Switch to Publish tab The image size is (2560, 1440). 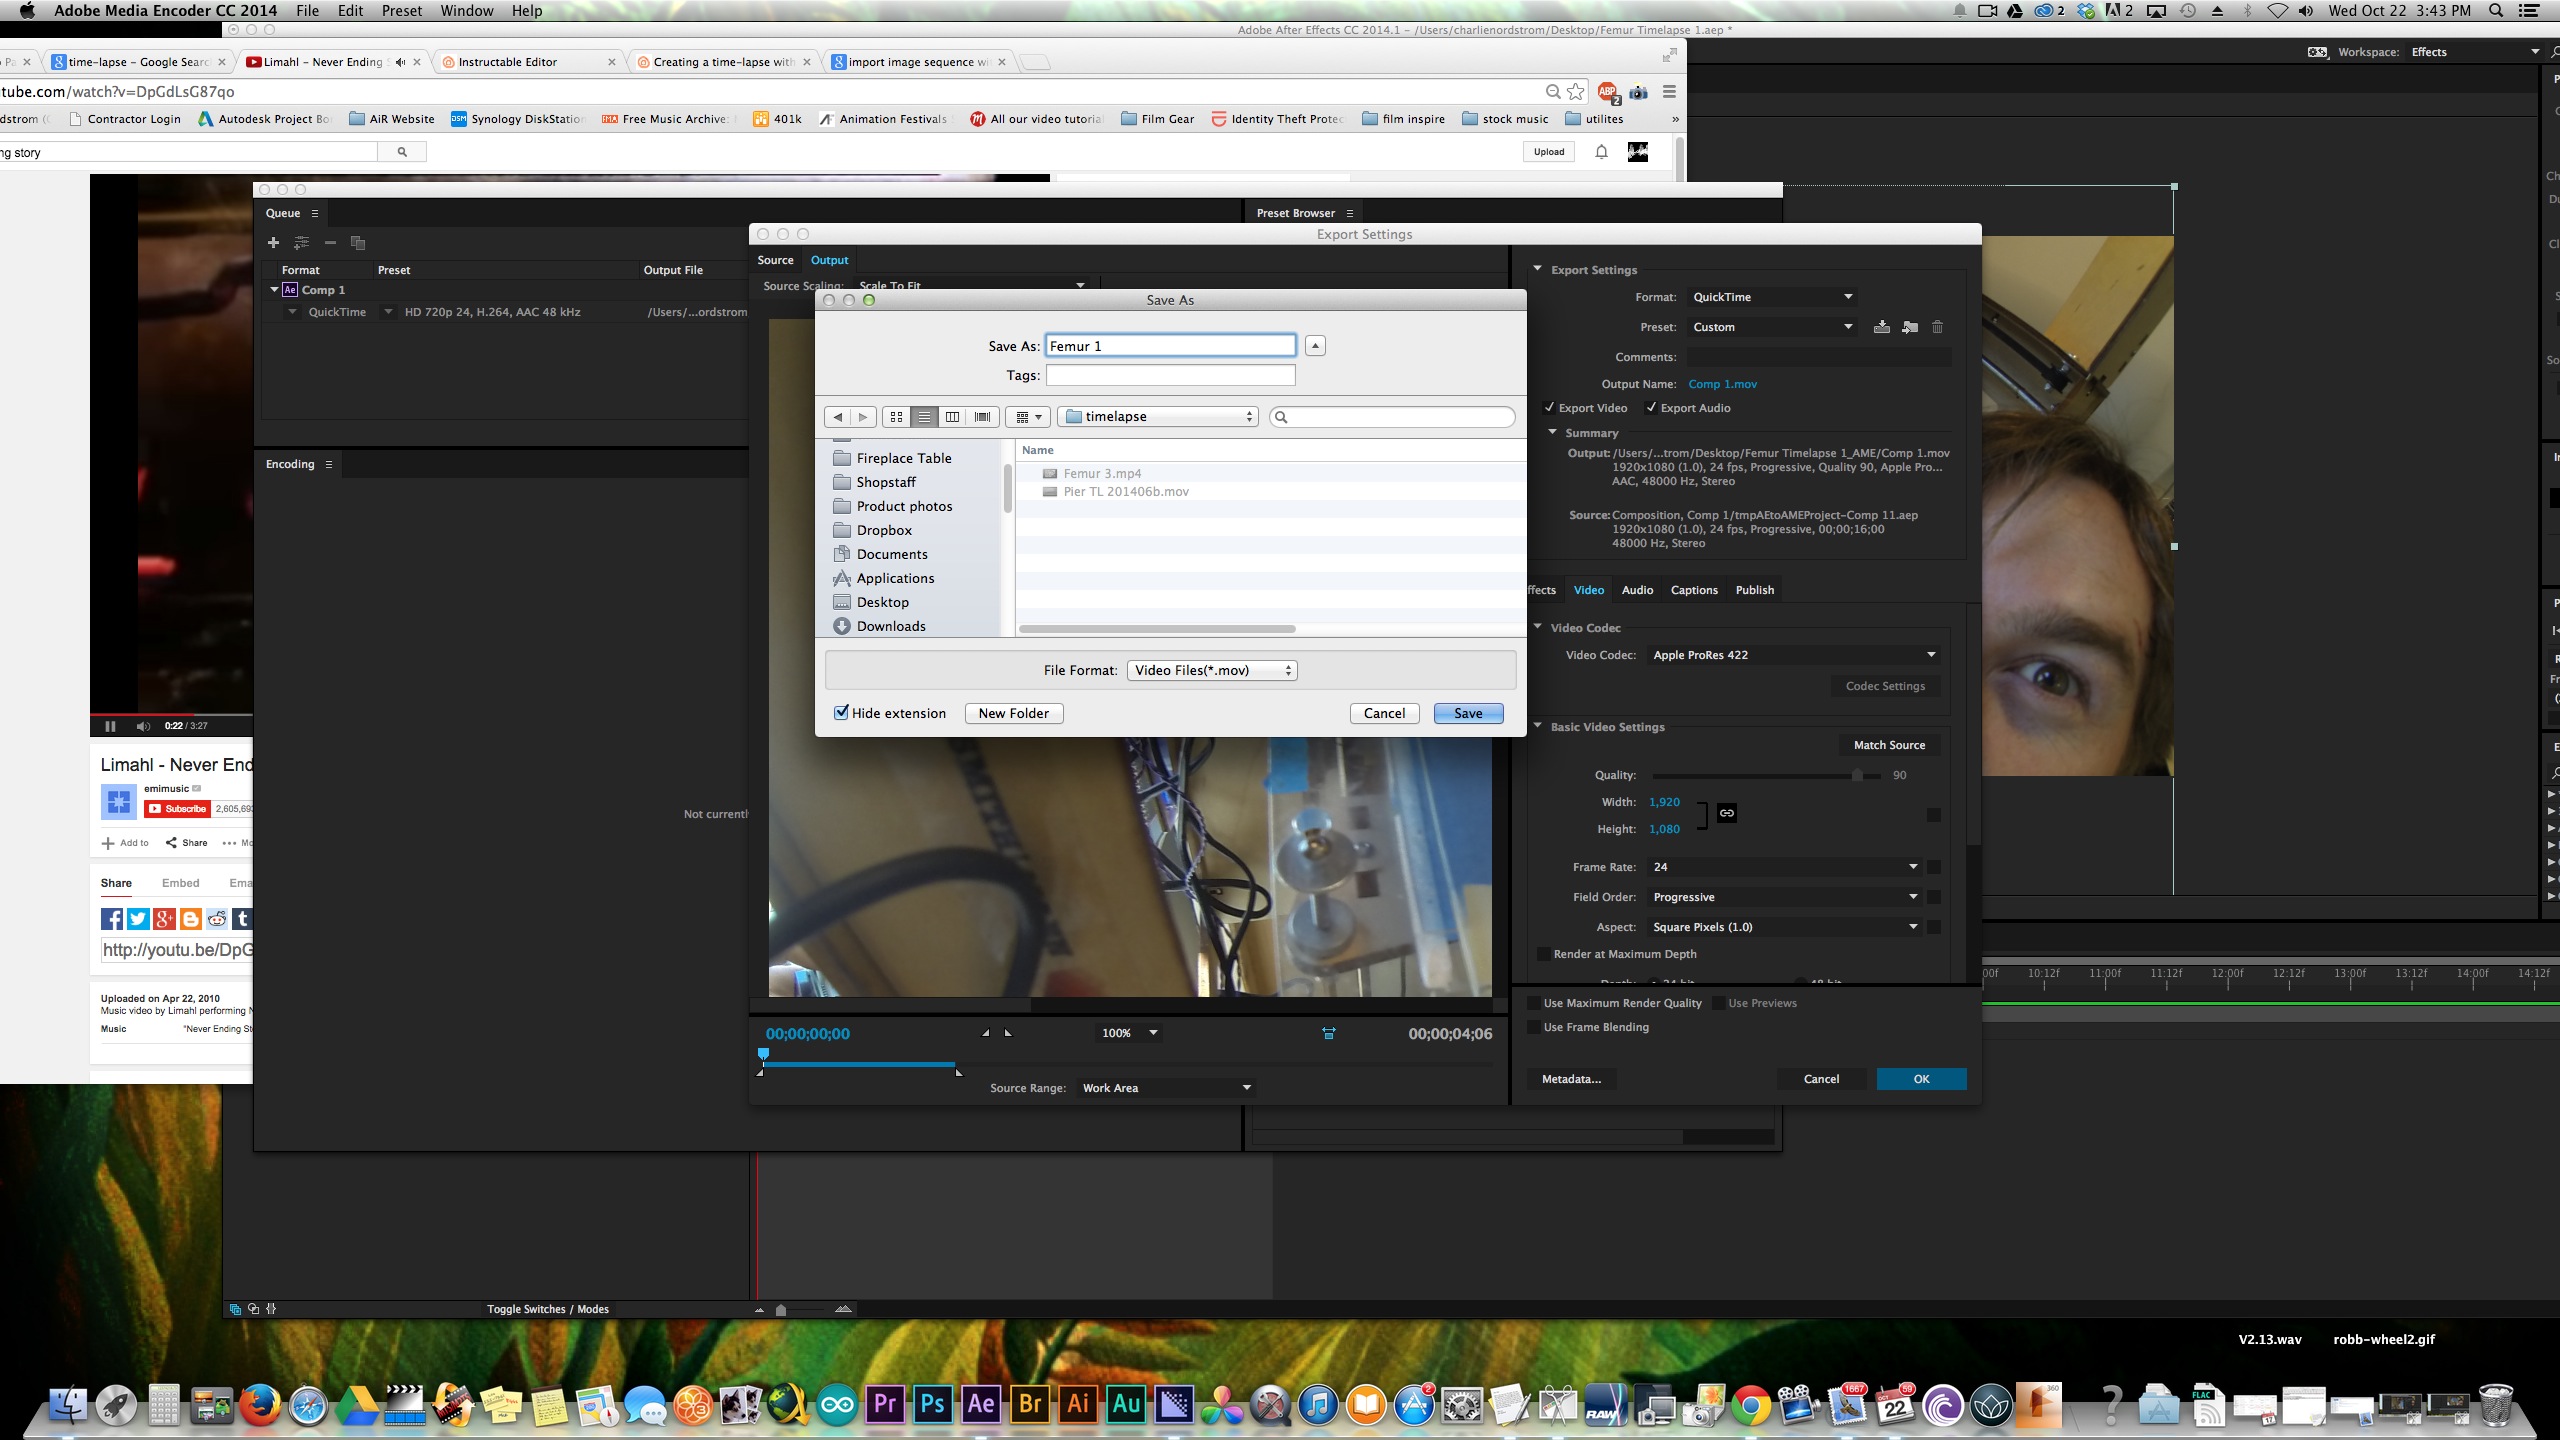(1755, 590)
